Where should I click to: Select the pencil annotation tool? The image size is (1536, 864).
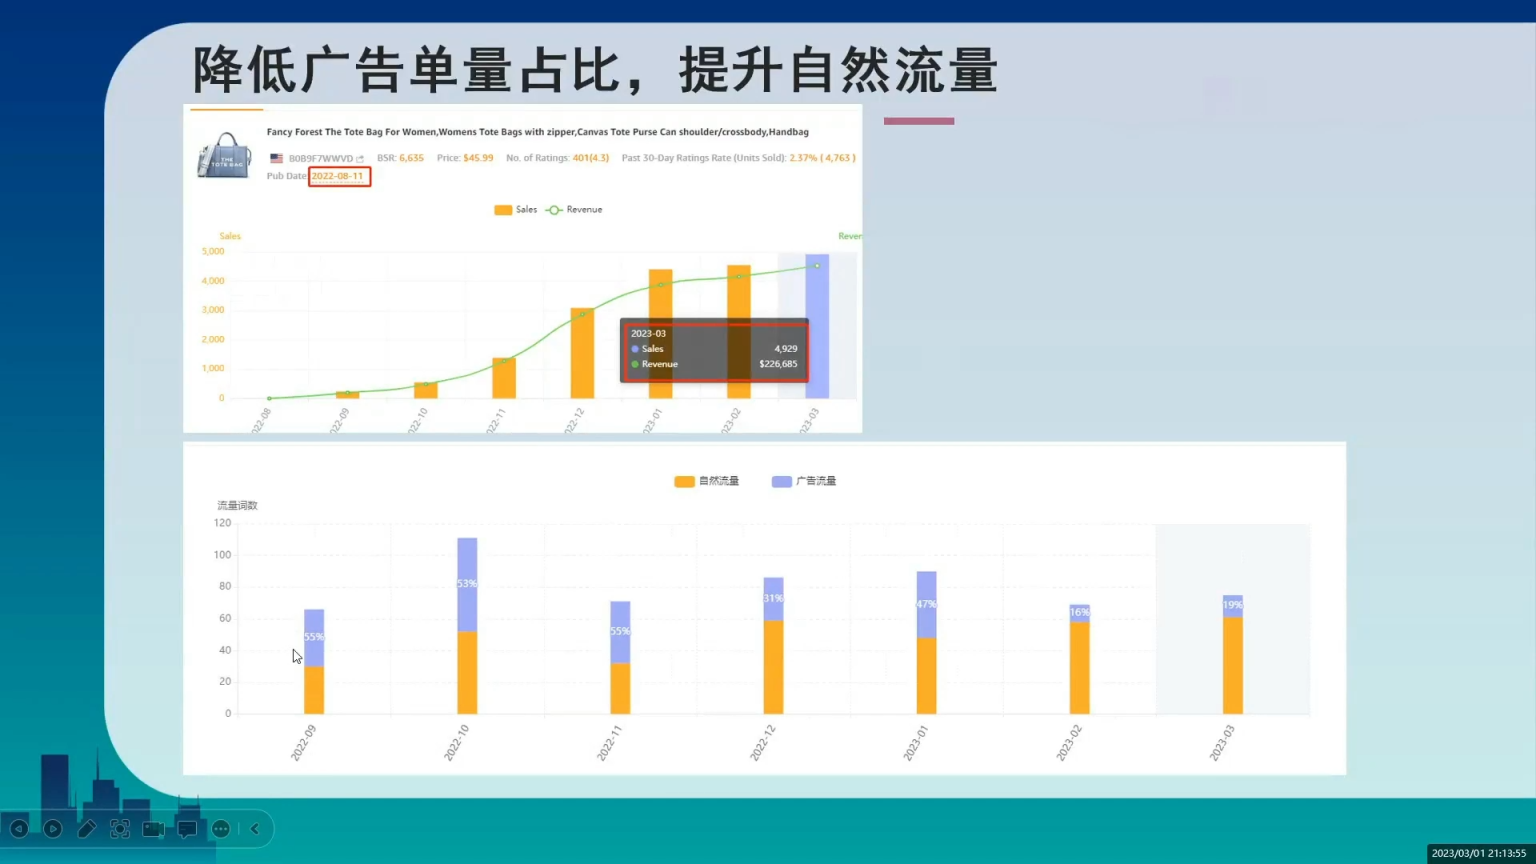pyautogui.click(x=87, y=828)
